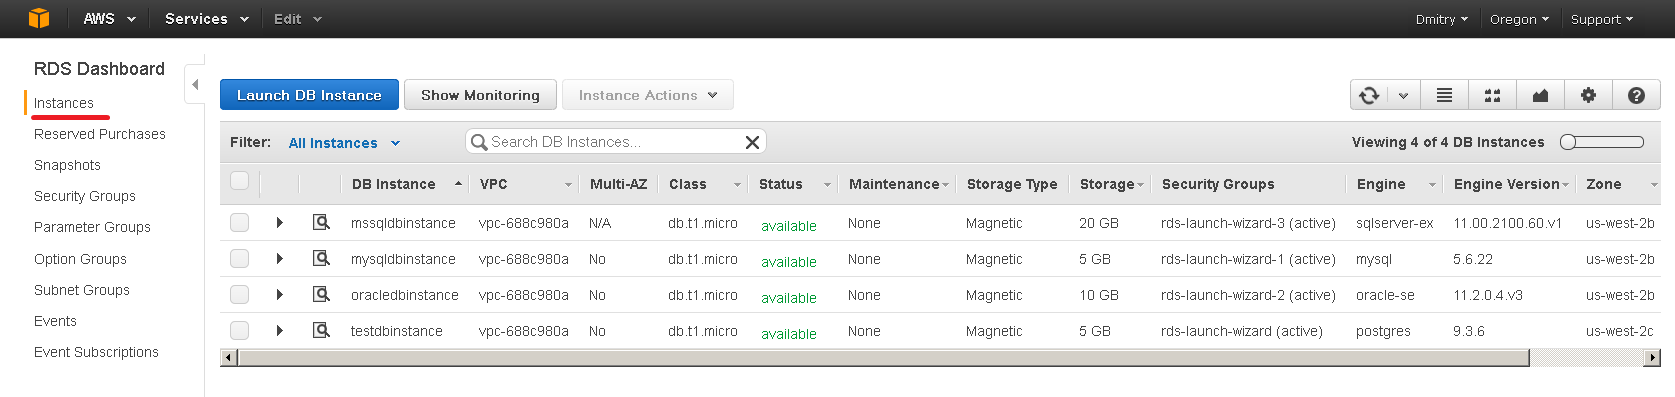Image resolution: width=1675 pixels, height=397 pixels.
Task: Refresh the DB instances list
Action: click(1369, 95)
